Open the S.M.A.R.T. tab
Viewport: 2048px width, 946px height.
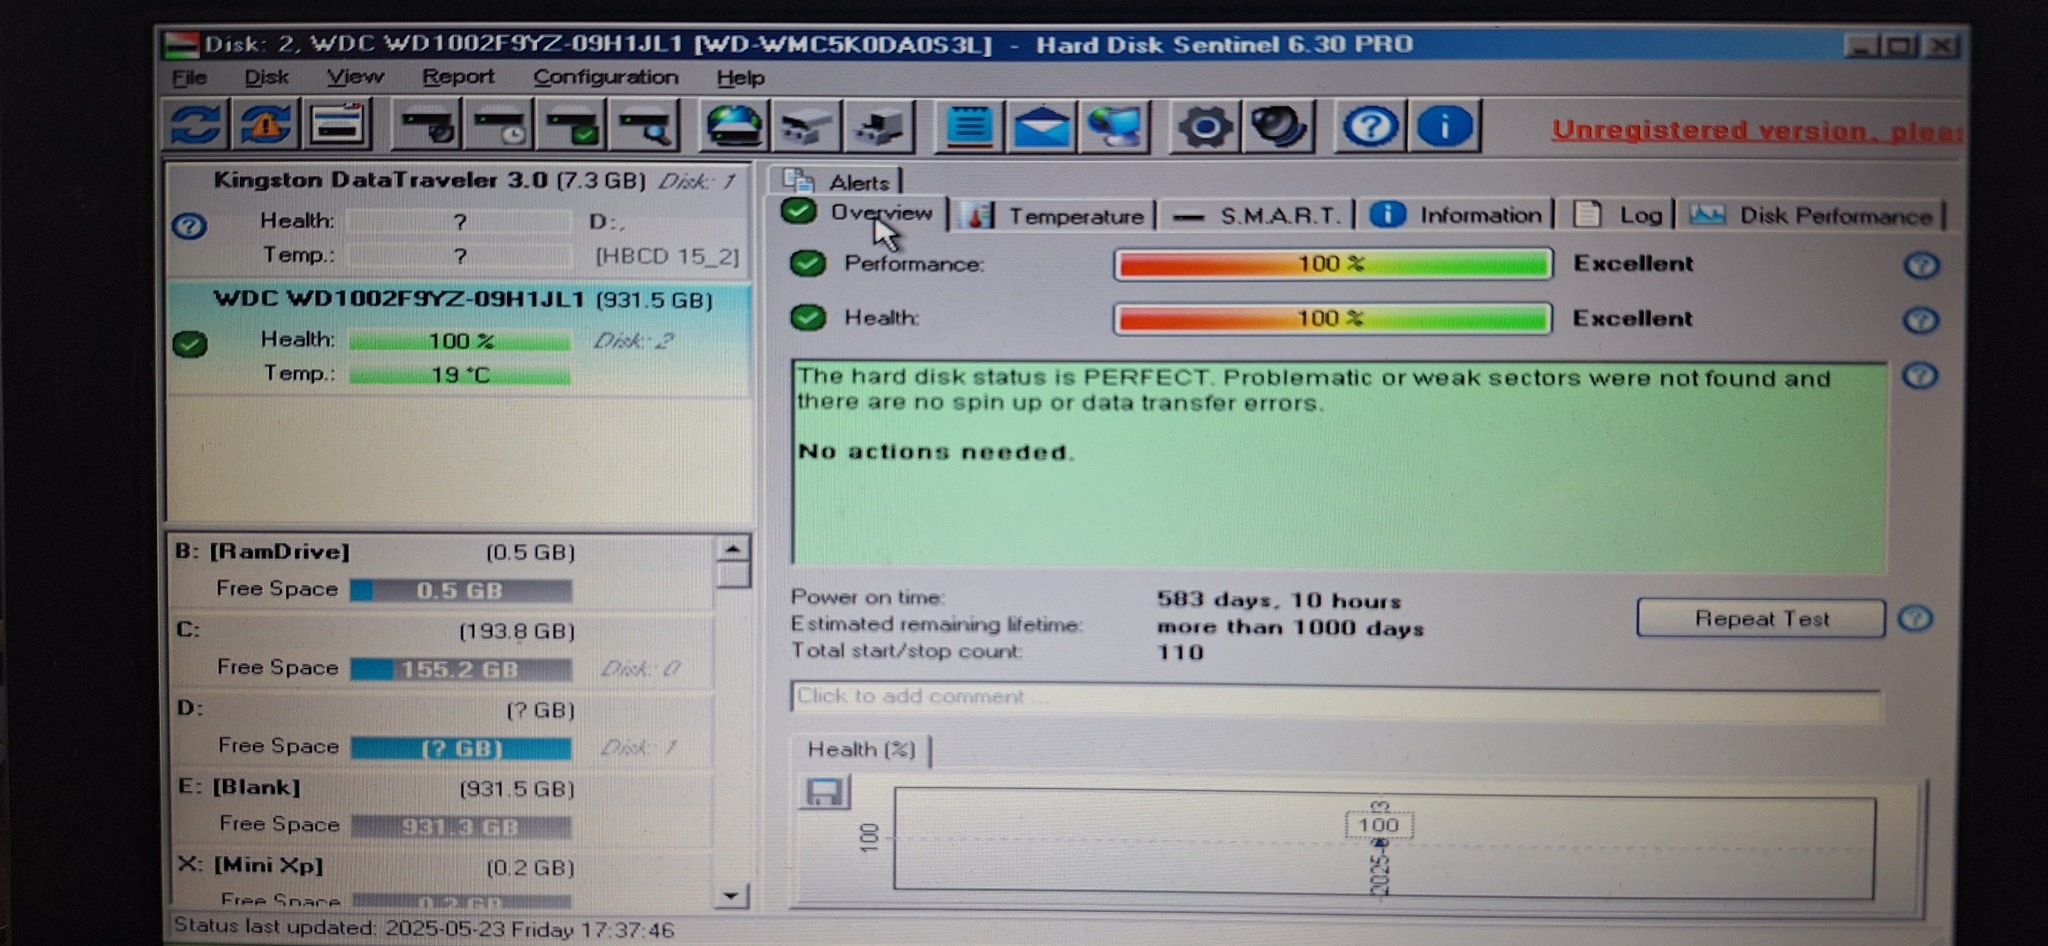click(x=1256, y=215)
